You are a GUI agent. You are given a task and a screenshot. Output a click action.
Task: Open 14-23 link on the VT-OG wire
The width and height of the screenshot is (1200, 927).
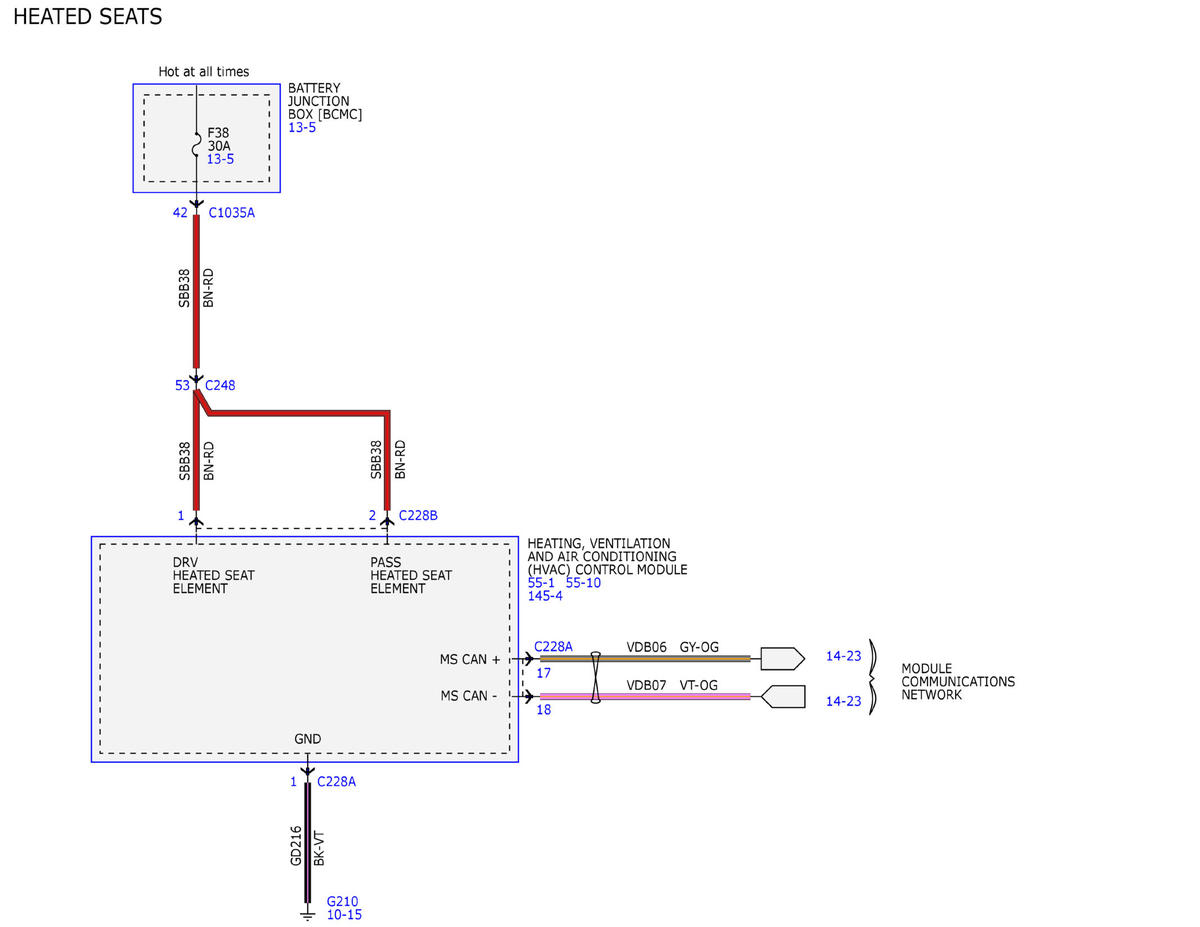tap(843, 702)
